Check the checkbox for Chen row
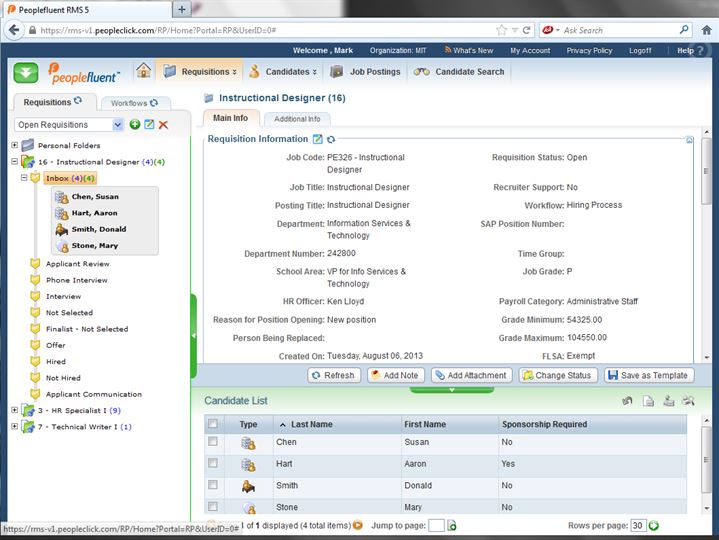 click(212, 441)
